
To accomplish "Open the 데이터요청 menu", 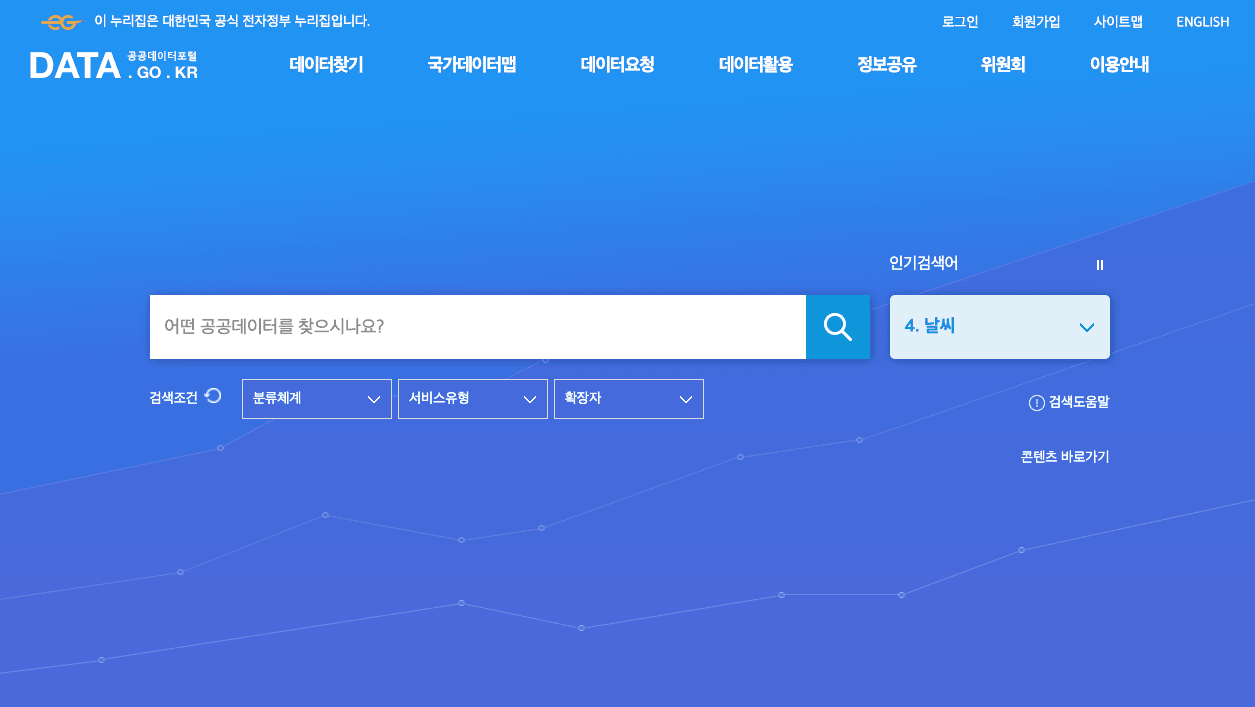I will coord(618,65).
